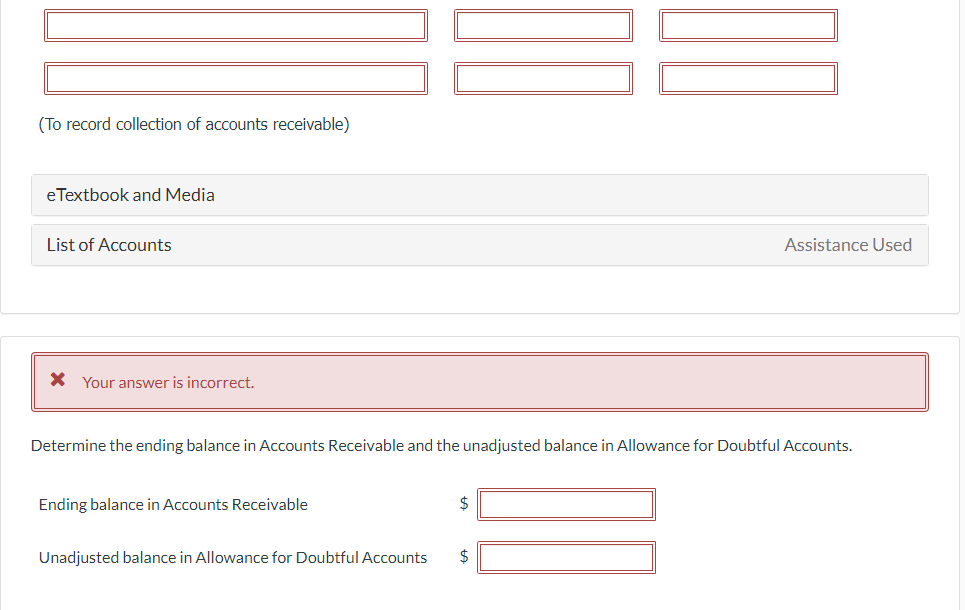The image size is (965, 610).
Task: Click the second-row debit amount field
Action: tap(543, 78)
